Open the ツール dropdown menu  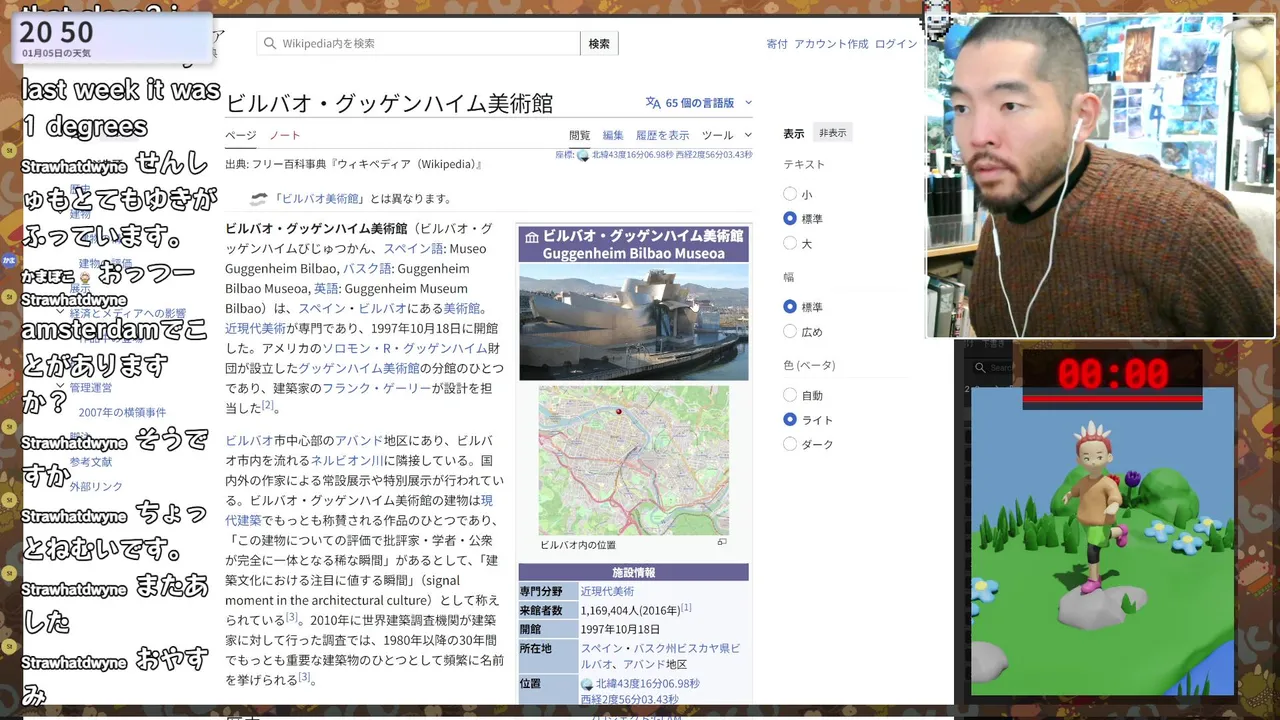(x=725, y=135)
